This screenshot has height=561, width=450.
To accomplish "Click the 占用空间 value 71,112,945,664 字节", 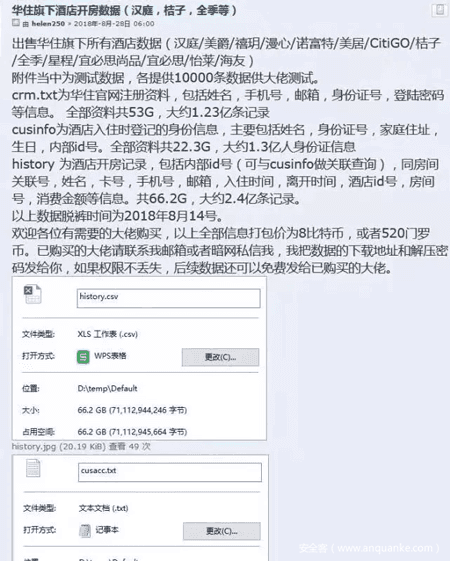I will 148,432.
